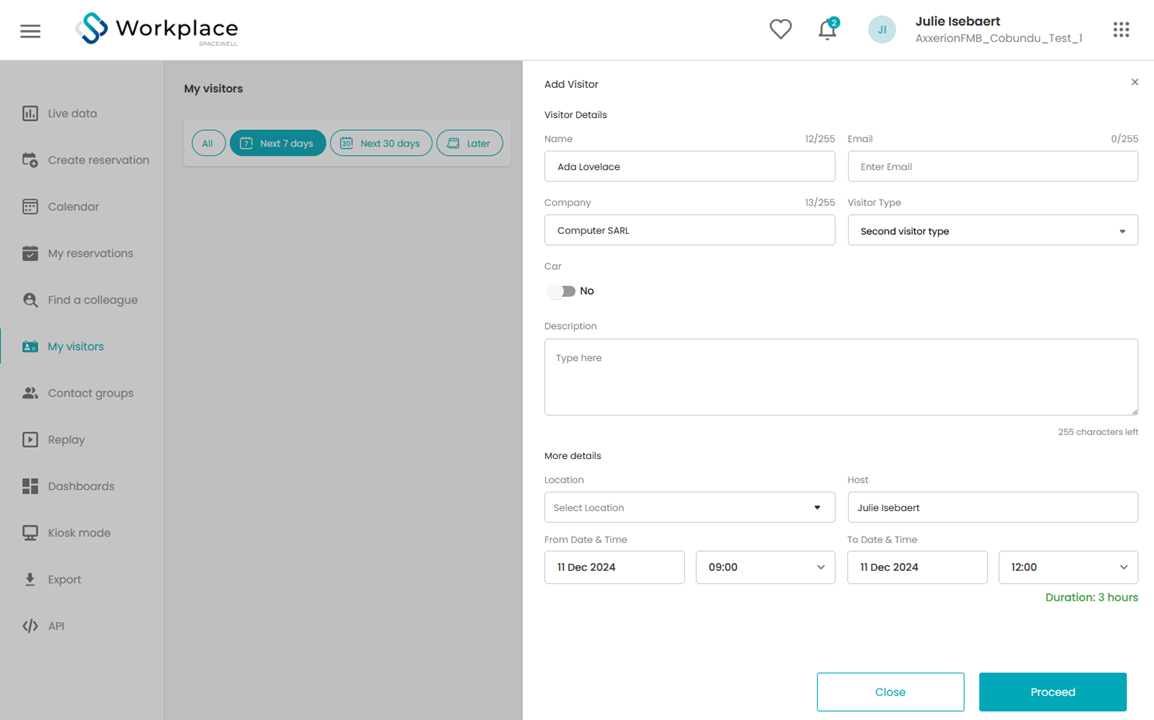Viewport: 1154px width, 720px height.
Task: Open the hamburger navigation menu
Action: tap(30, 31)
